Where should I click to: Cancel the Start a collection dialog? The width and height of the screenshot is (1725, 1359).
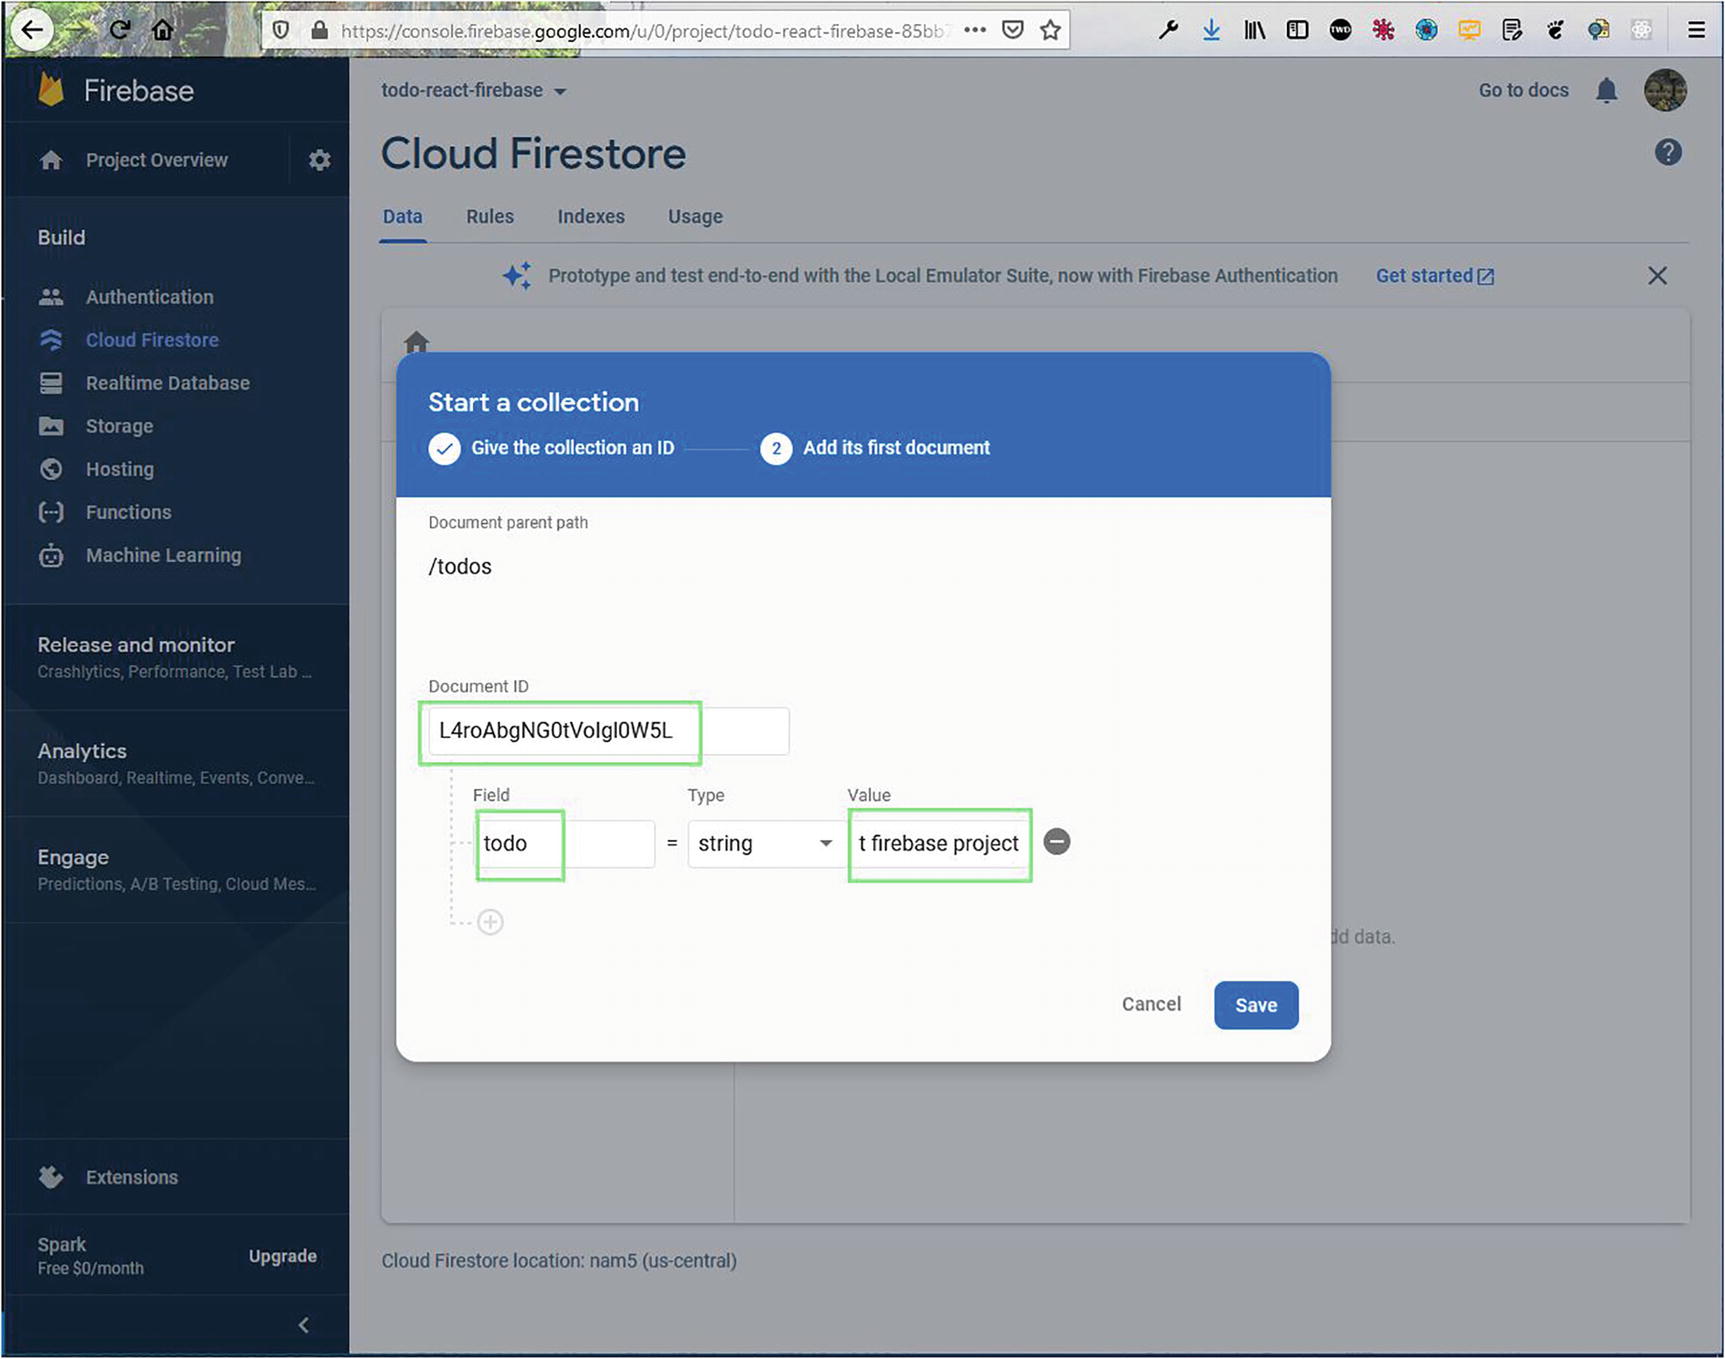1150,1004
